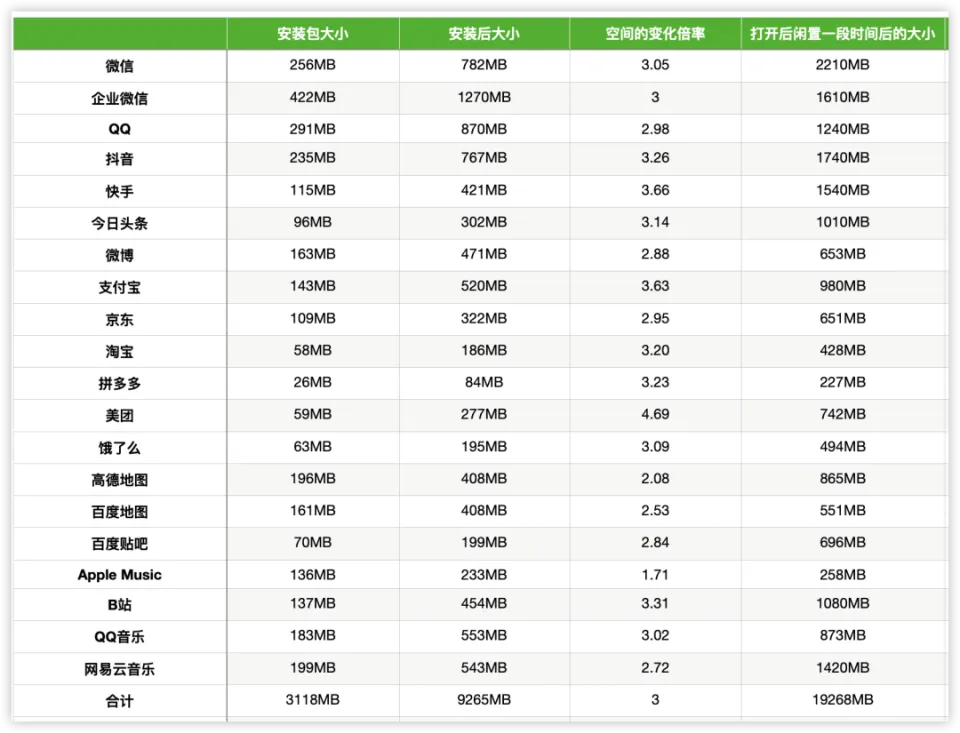Select the 1.71 ratio for Apple Music
Screen dimensions: 960x733
tap(655, 574)
